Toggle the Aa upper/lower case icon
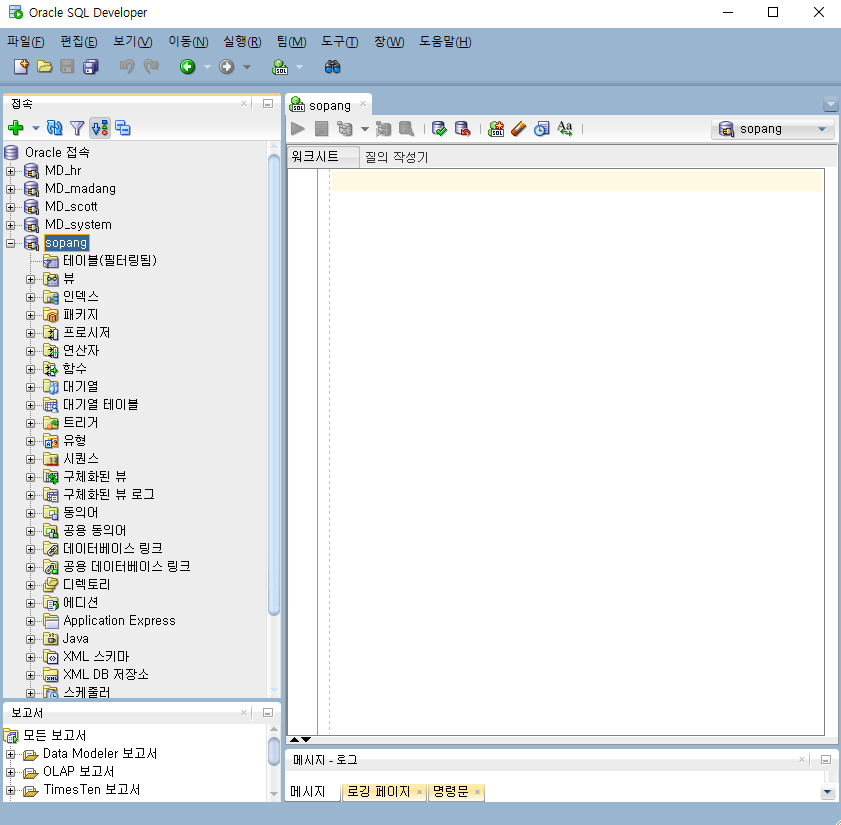This screenshot has height=825, width=841. click(565, 129)
